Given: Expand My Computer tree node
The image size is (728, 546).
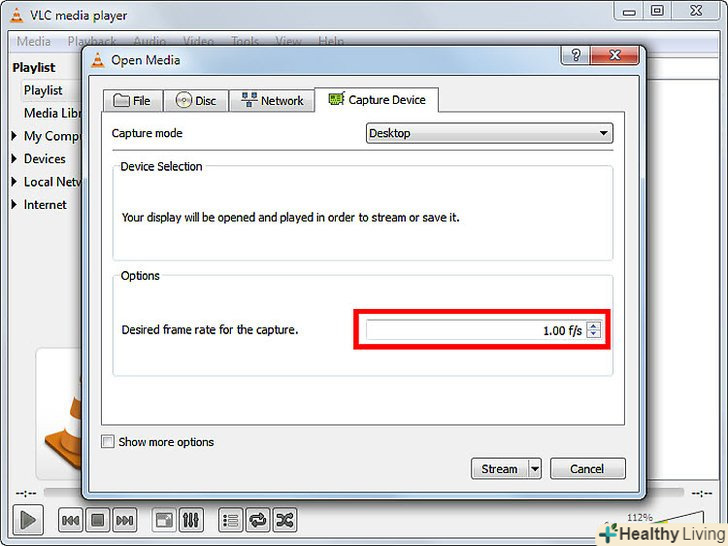Looking at the screenshot, I should (14, 136).
